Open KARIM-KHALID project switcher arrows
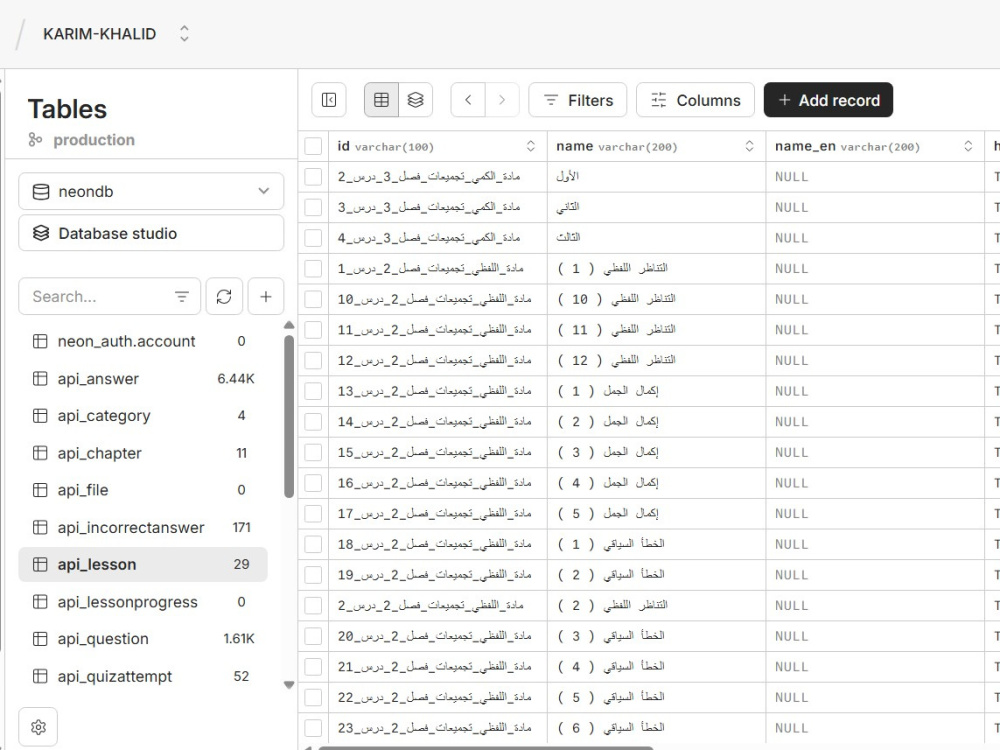 coord(184,33)
